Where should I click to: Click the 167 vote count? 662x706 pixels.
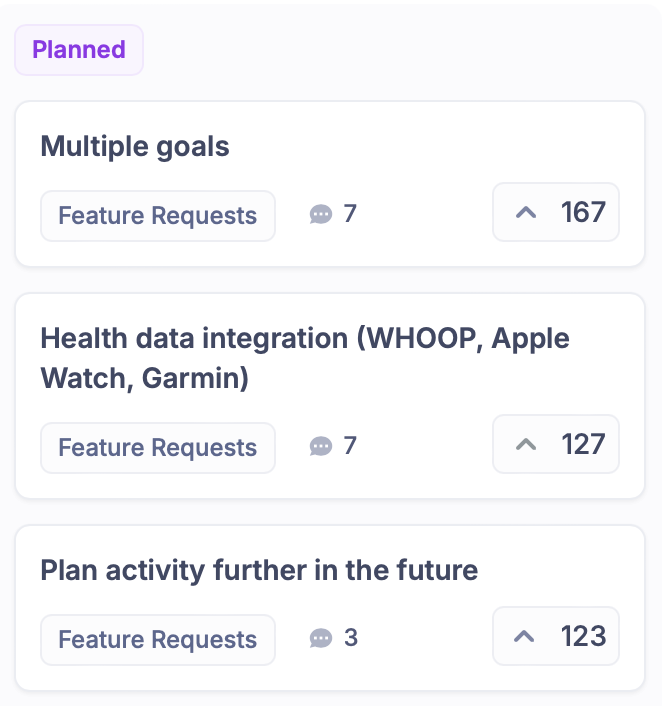pyautogui.click(x=584, y=212)
